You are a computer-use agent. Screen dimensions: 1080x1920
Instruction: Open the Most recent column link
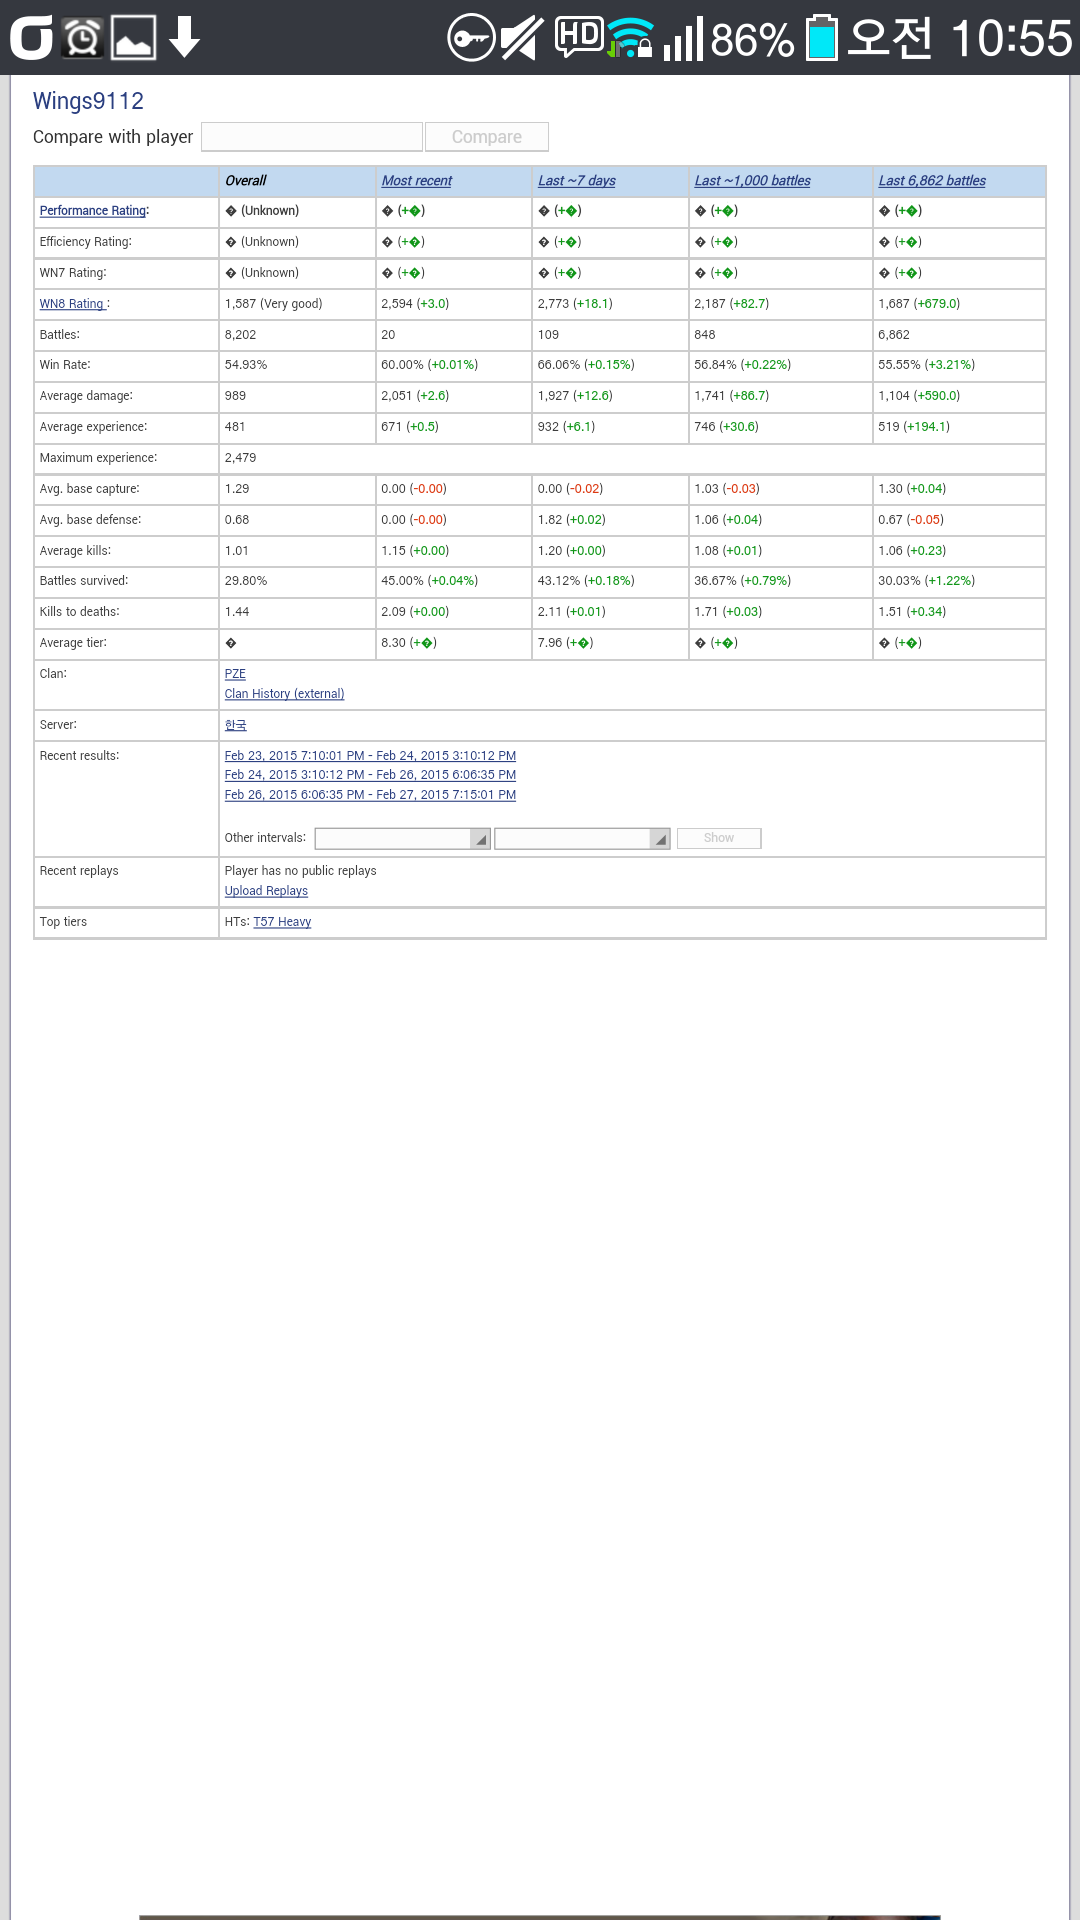point(417,181)
